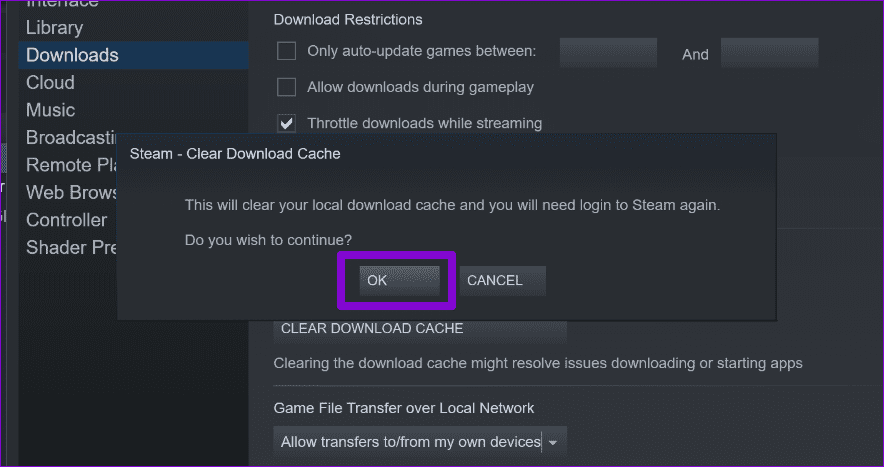Select Downloads in the settings sidebar
Viewport: 884px width, 467px height.
(72, 55)
